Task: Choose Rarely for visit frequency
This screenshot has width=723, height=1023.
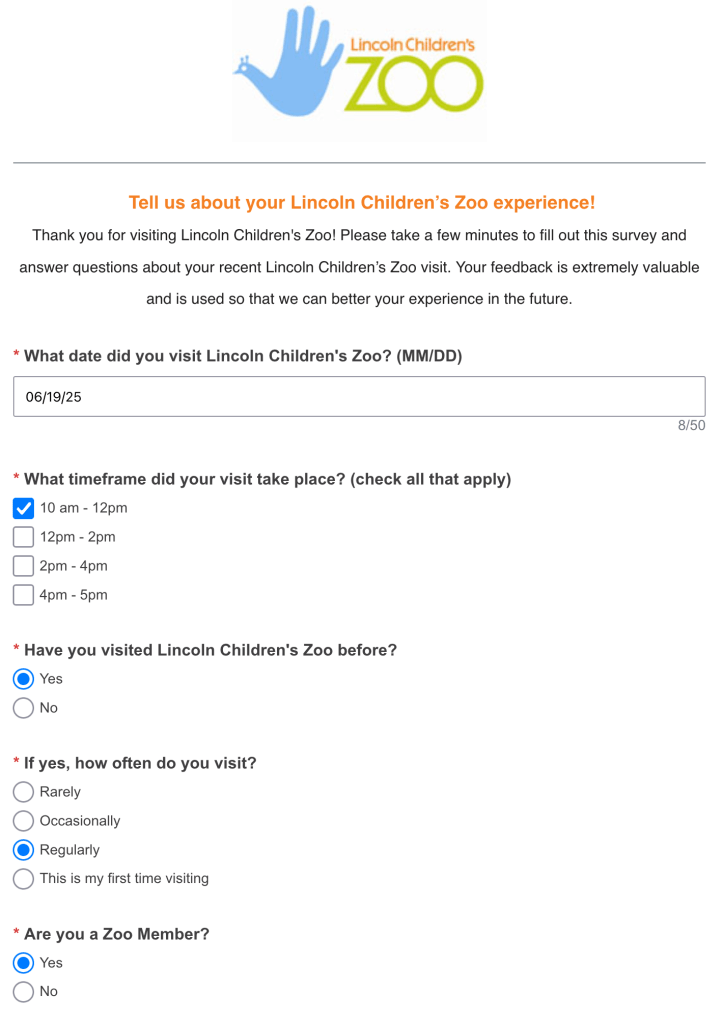Action: pyautogui.click(x=24, y=792)
